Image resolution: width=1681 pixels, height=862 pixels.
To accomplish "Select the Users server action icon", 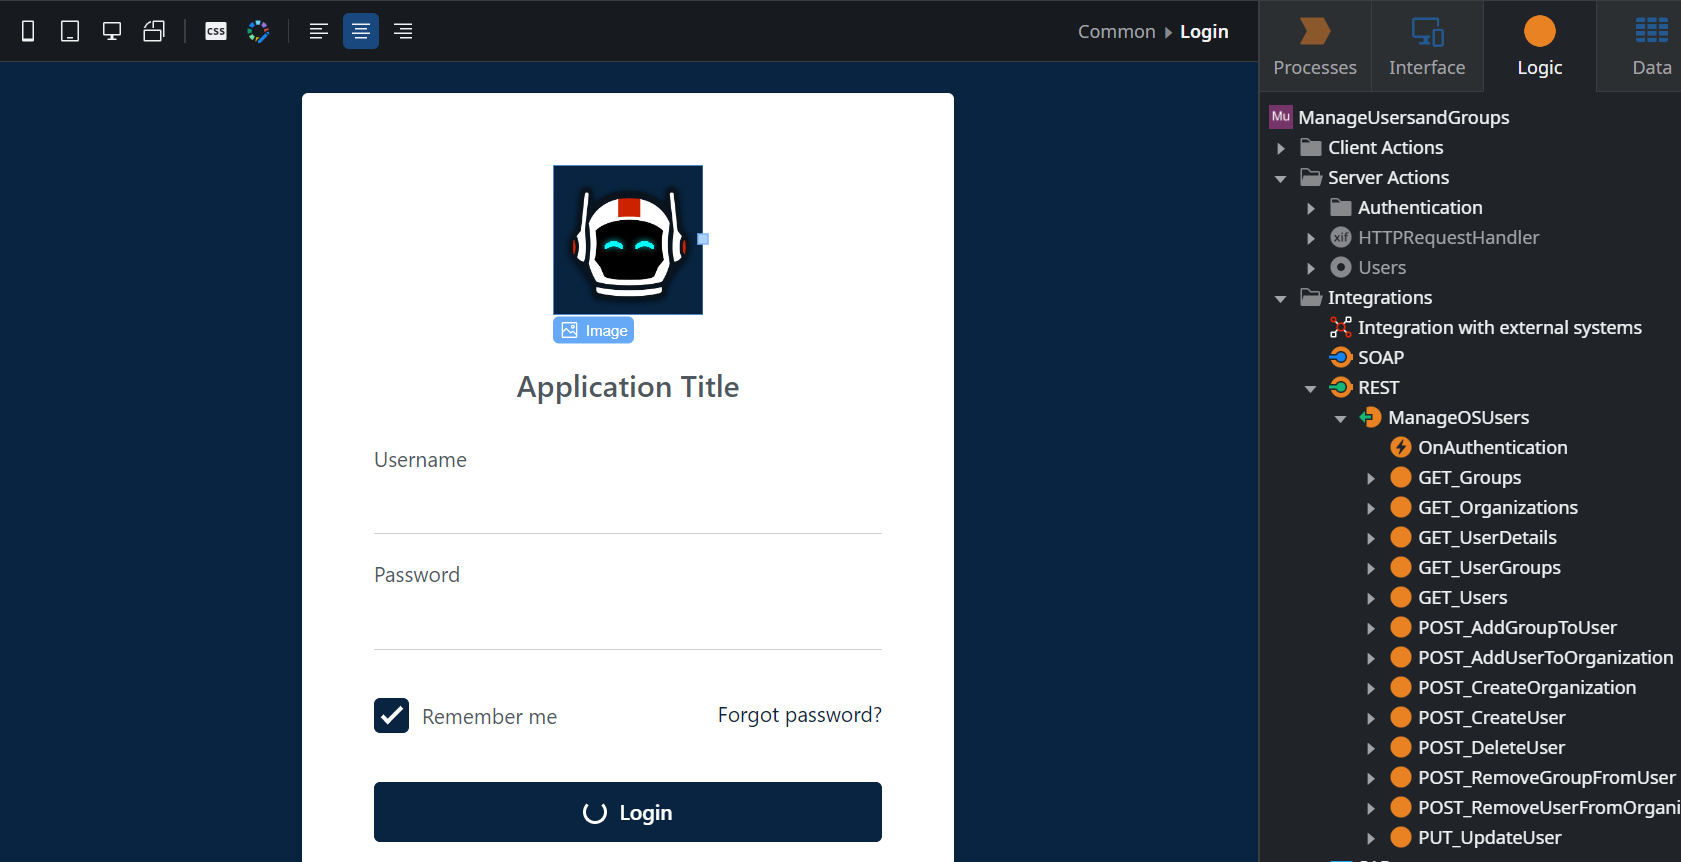I will (x=1341, y=267).
